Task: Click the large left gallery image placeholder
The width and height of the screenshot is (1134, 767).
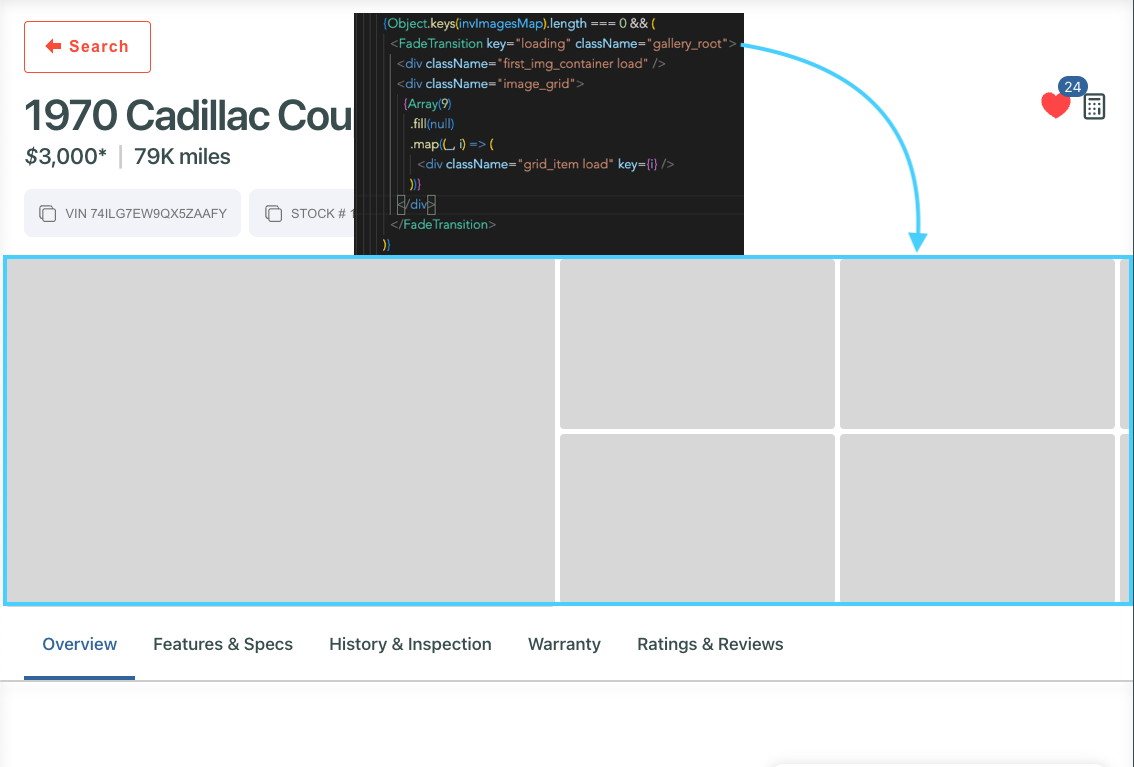Action: [x=278, y=430]
